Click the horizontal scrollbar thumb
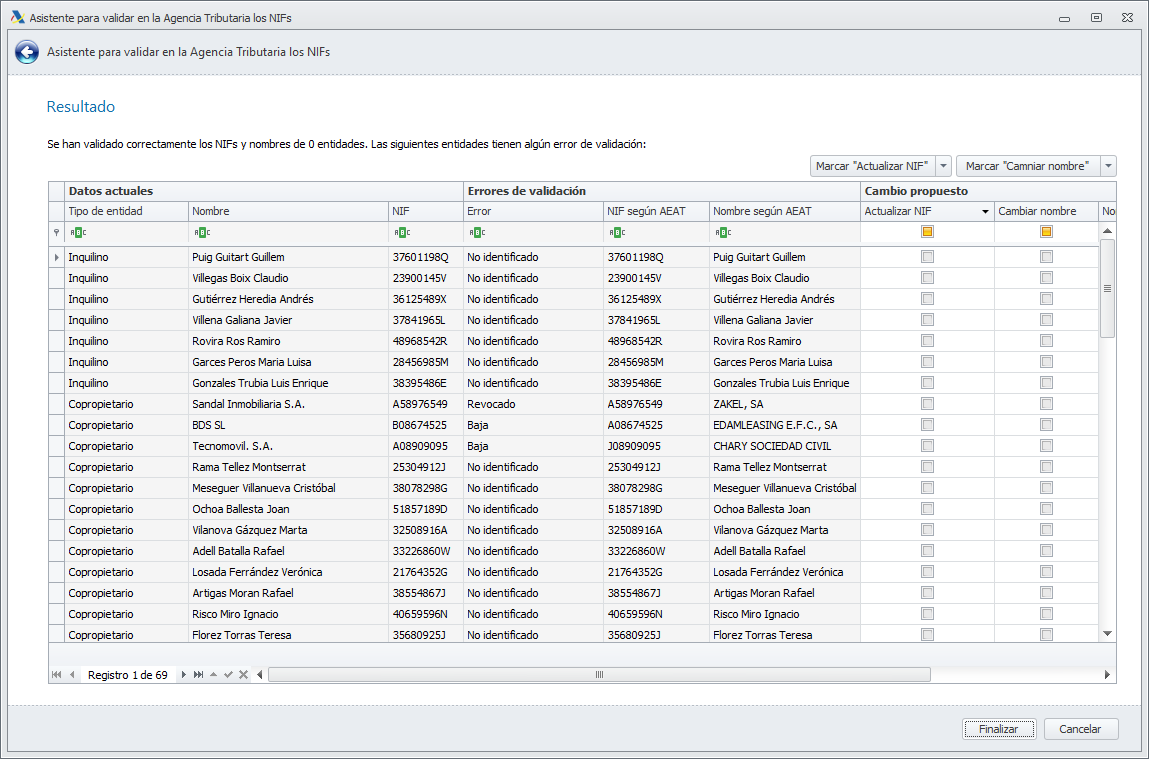 coord(600,675)
